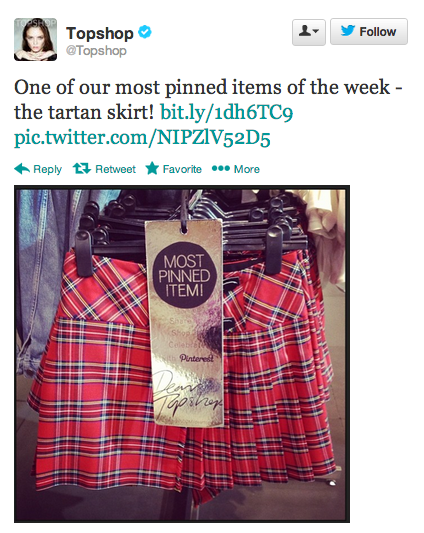Click the blue verified badge beside Topshop

point(145,33)
